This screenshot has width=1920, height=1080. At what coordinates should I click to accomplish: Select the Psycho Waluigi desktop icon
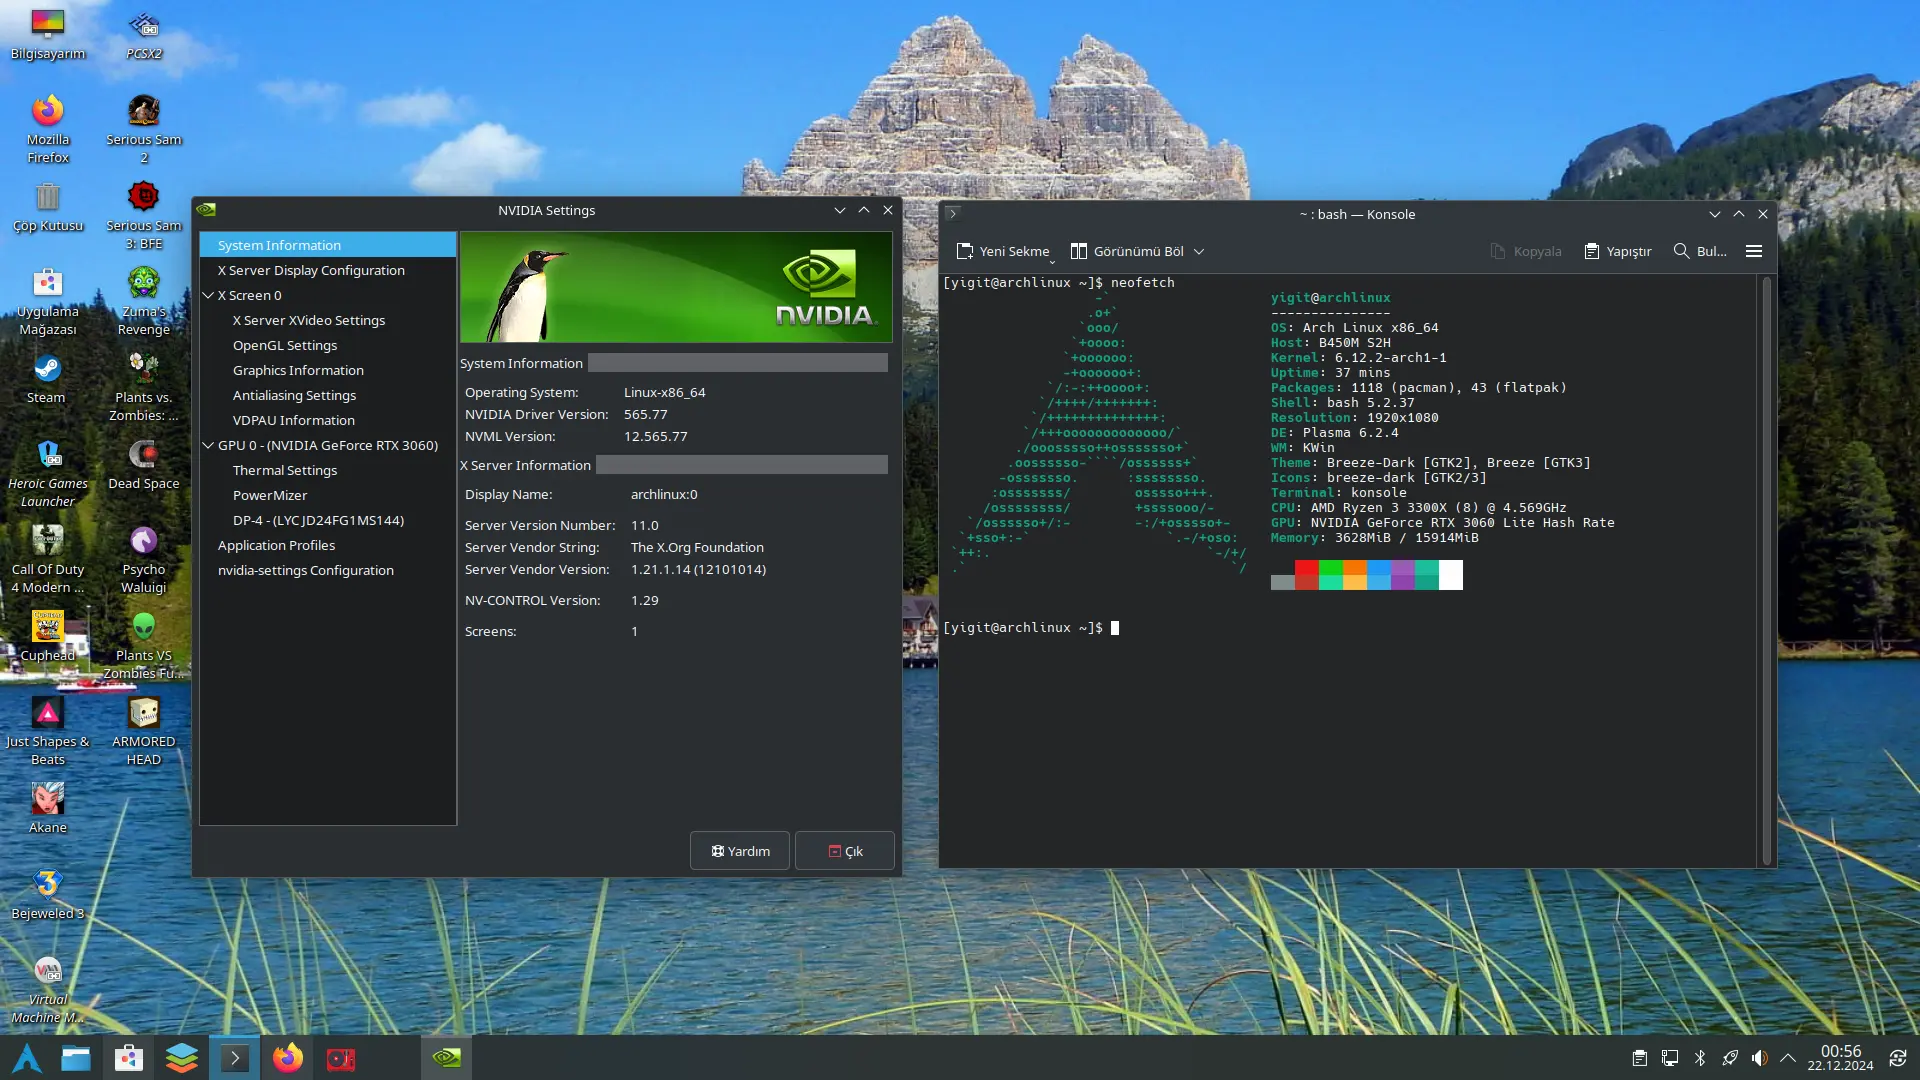(x=144, y=559)
